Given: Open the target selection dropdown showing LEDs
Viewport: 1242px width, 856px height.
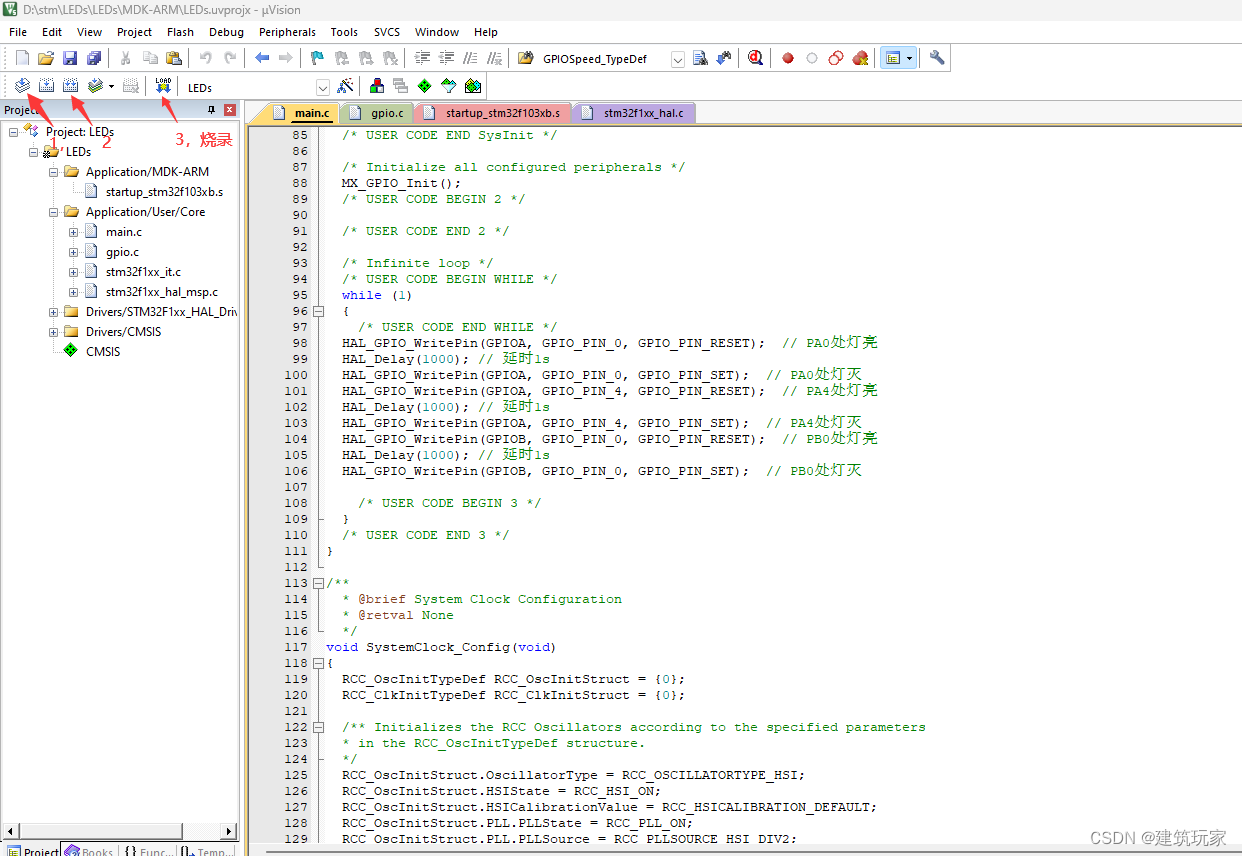Looking at the screenshot, I should [x=323, y=88].
